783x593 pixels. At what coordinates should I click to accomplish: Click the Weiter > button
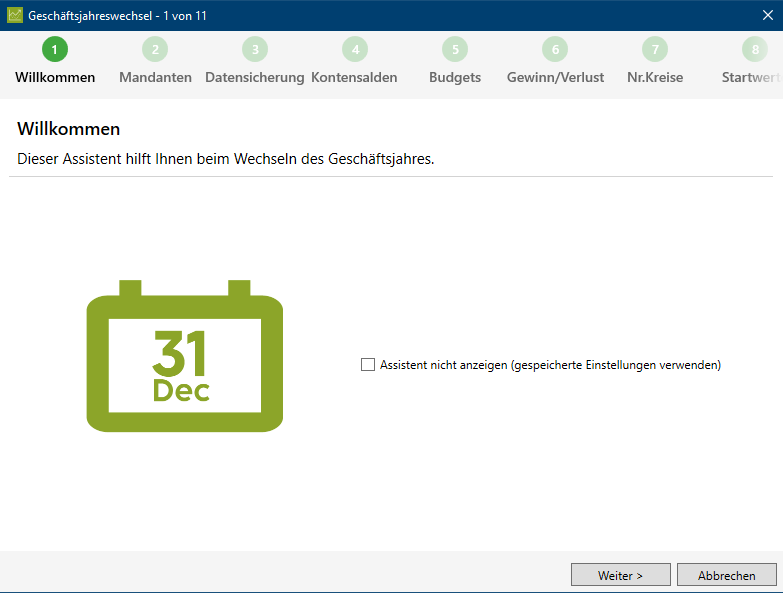click(x=621, y=575)
